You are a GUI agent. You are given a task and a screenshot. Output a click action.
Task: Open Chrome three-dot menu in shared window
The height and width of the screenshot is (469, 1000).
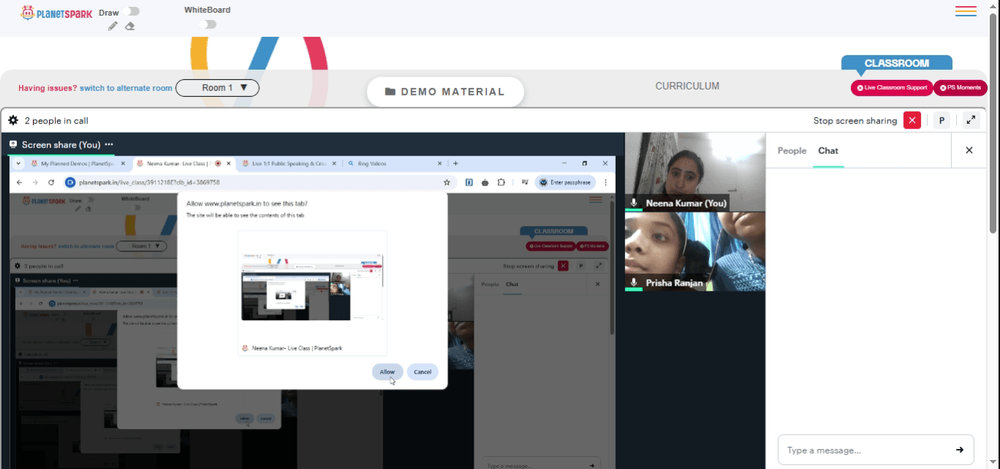605,182
